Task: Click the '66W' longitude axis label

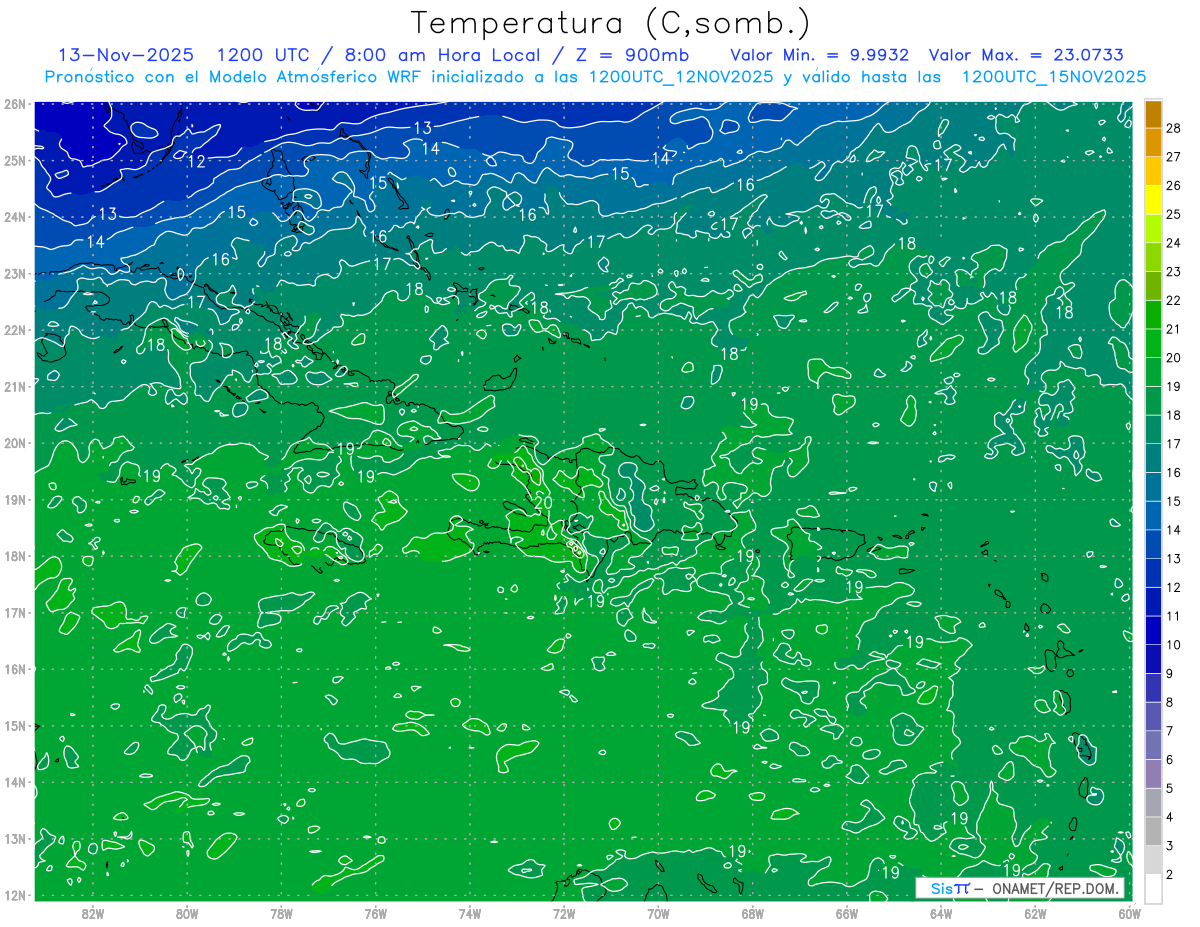Action: click(847, 912)
